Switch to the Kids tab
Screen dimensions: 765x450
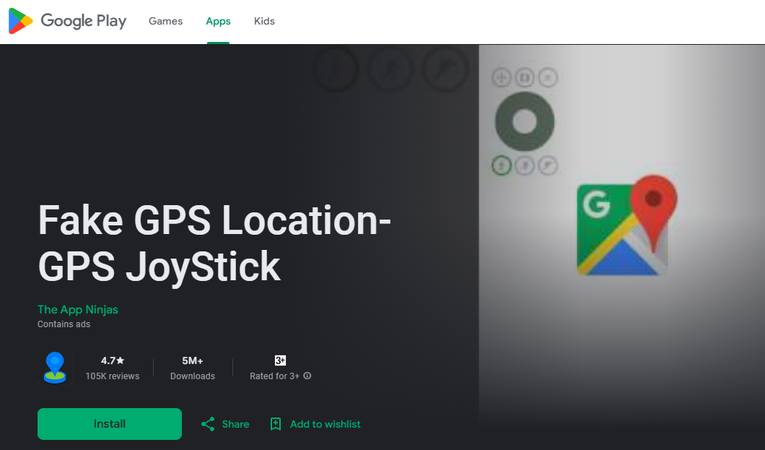pos(264,21)
